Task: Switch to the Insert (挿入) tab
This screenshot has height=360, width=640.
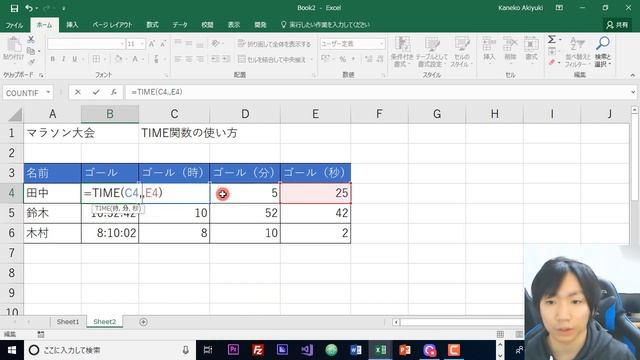Action: click(72, 25)
